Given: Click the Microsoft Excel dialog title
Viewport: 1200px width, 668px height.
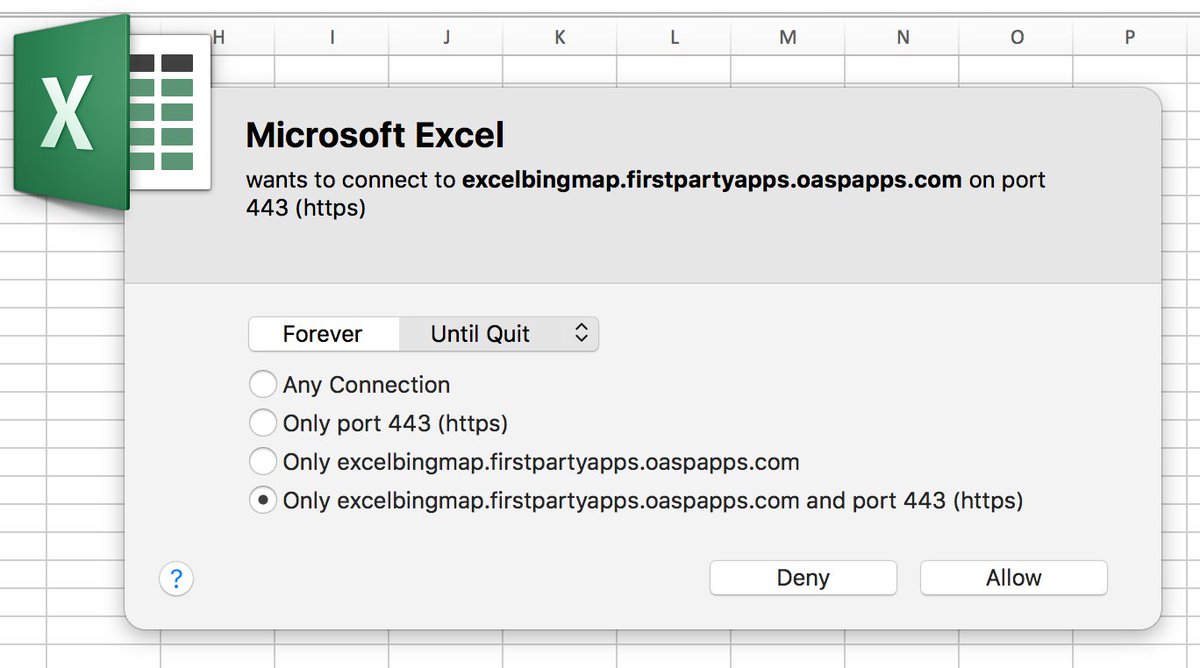Looking at the screenshot, I should click(x=375, y=135).
